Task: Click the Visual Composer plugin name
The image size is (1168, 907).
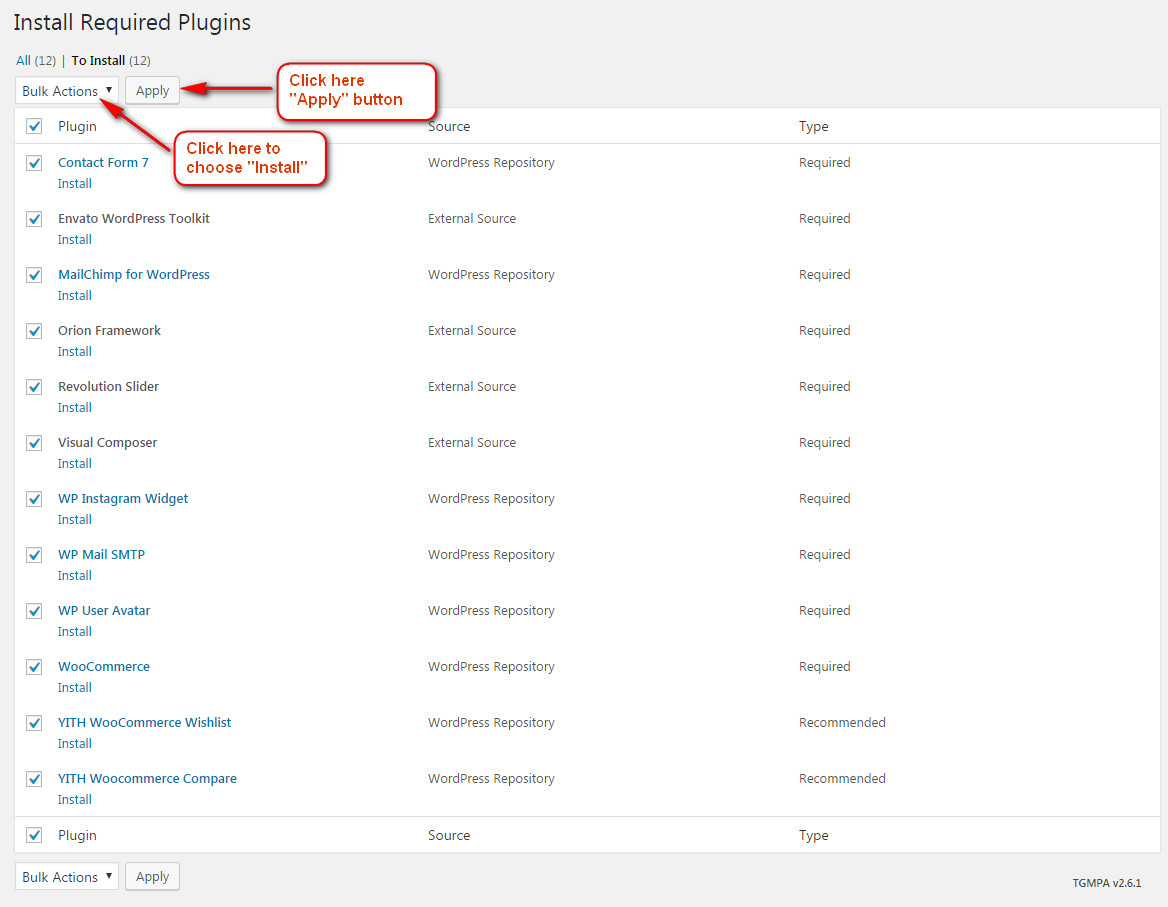Action: coord(107,442)
